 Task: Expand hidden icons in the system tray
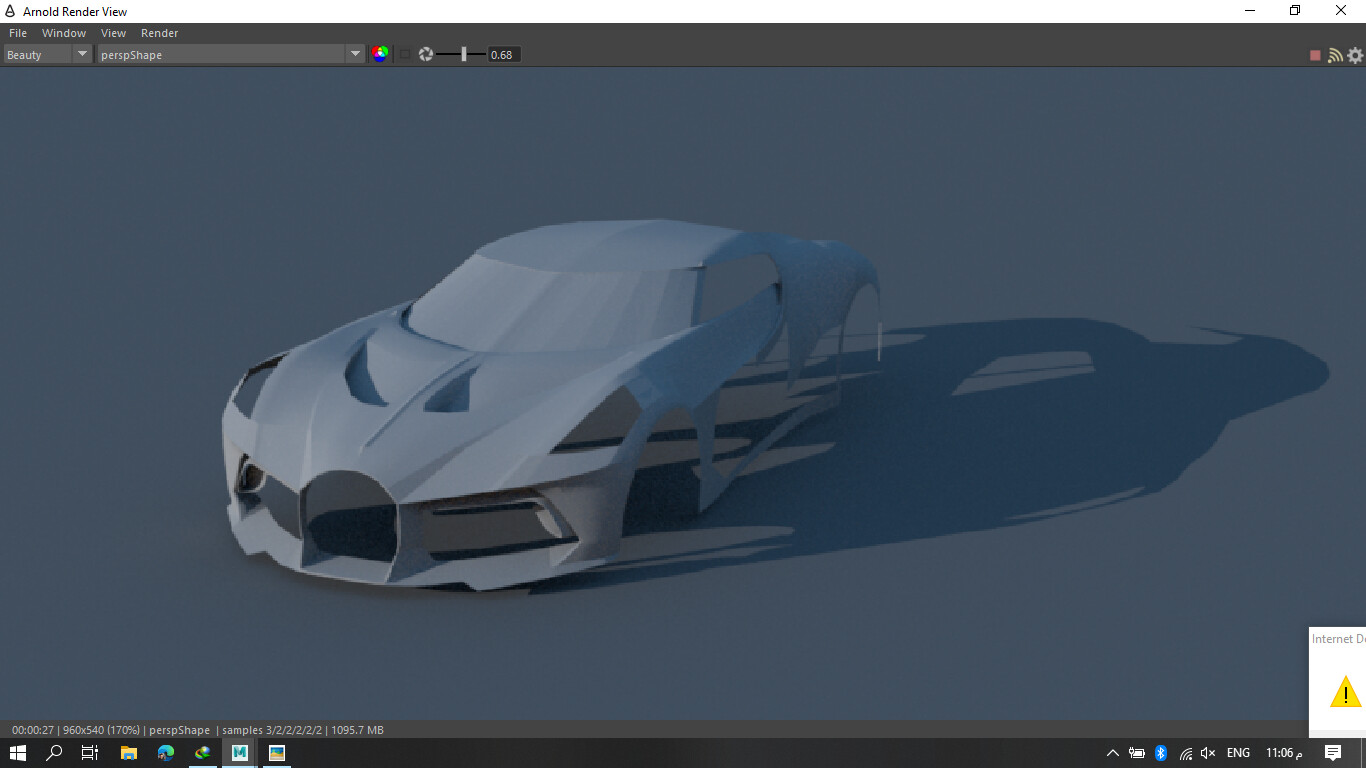click(x=1112, y=753)
